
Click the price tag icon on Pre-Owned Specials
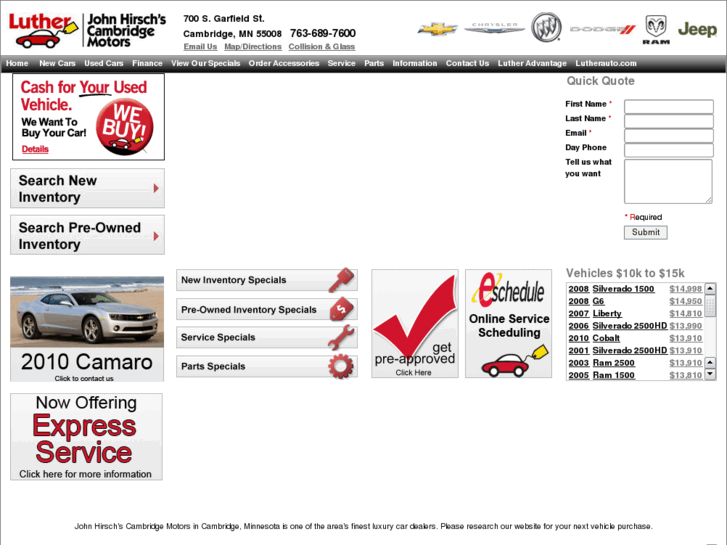pyautogui.click(x=342, y=309)
